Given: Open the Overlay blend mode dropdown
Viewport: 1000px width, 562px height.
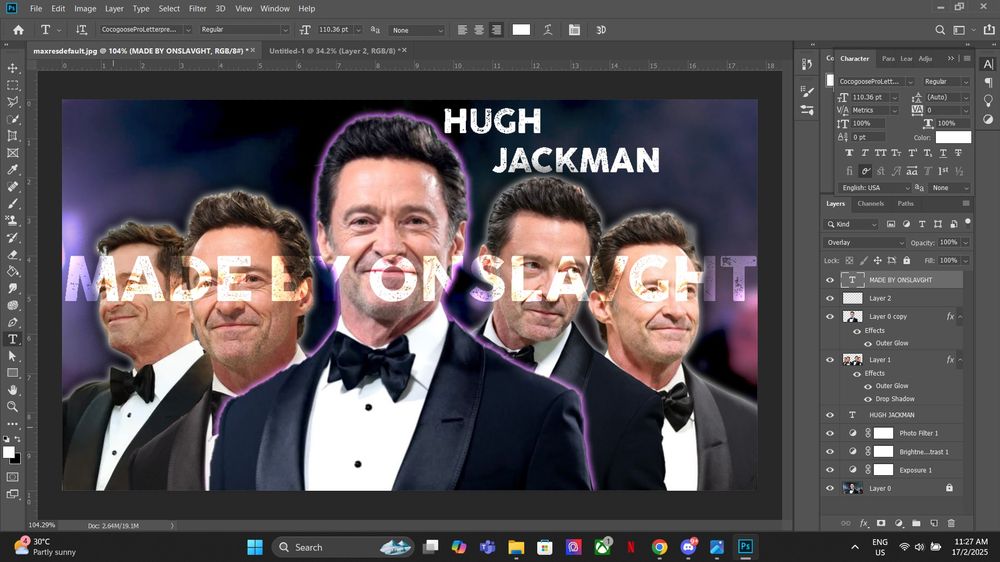Looking at the screenshot, I should tap(864, 243).
